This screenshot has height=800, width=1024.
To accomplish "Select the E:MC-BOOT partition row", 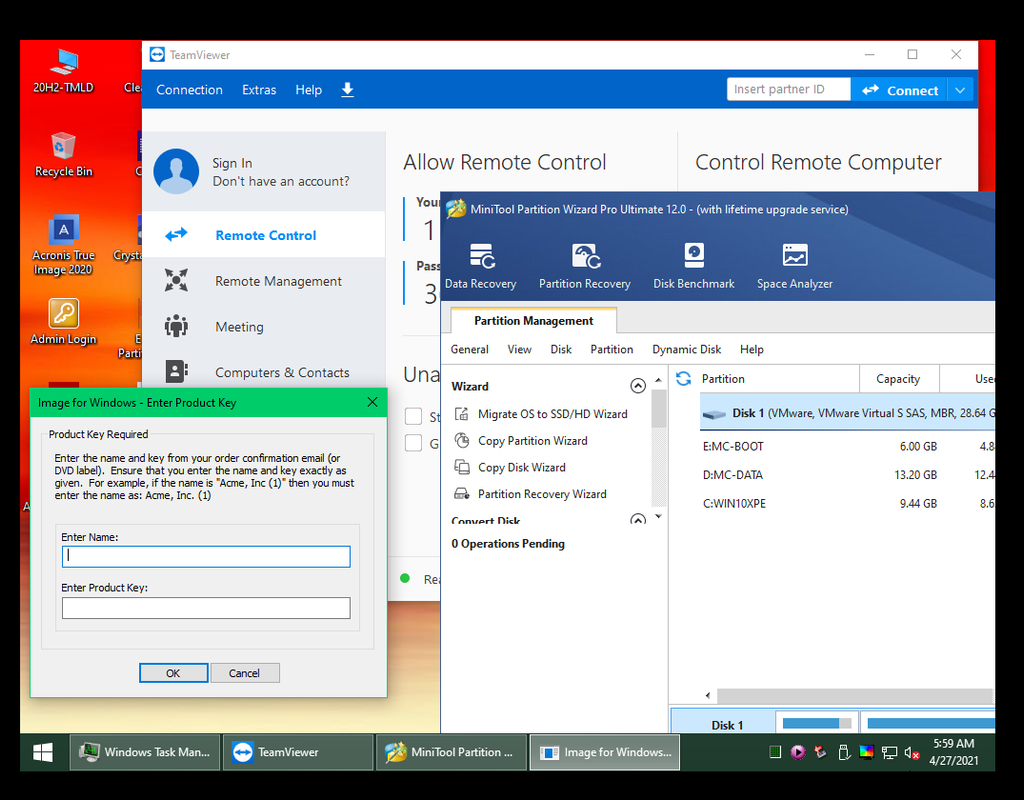I will [847, 447].
